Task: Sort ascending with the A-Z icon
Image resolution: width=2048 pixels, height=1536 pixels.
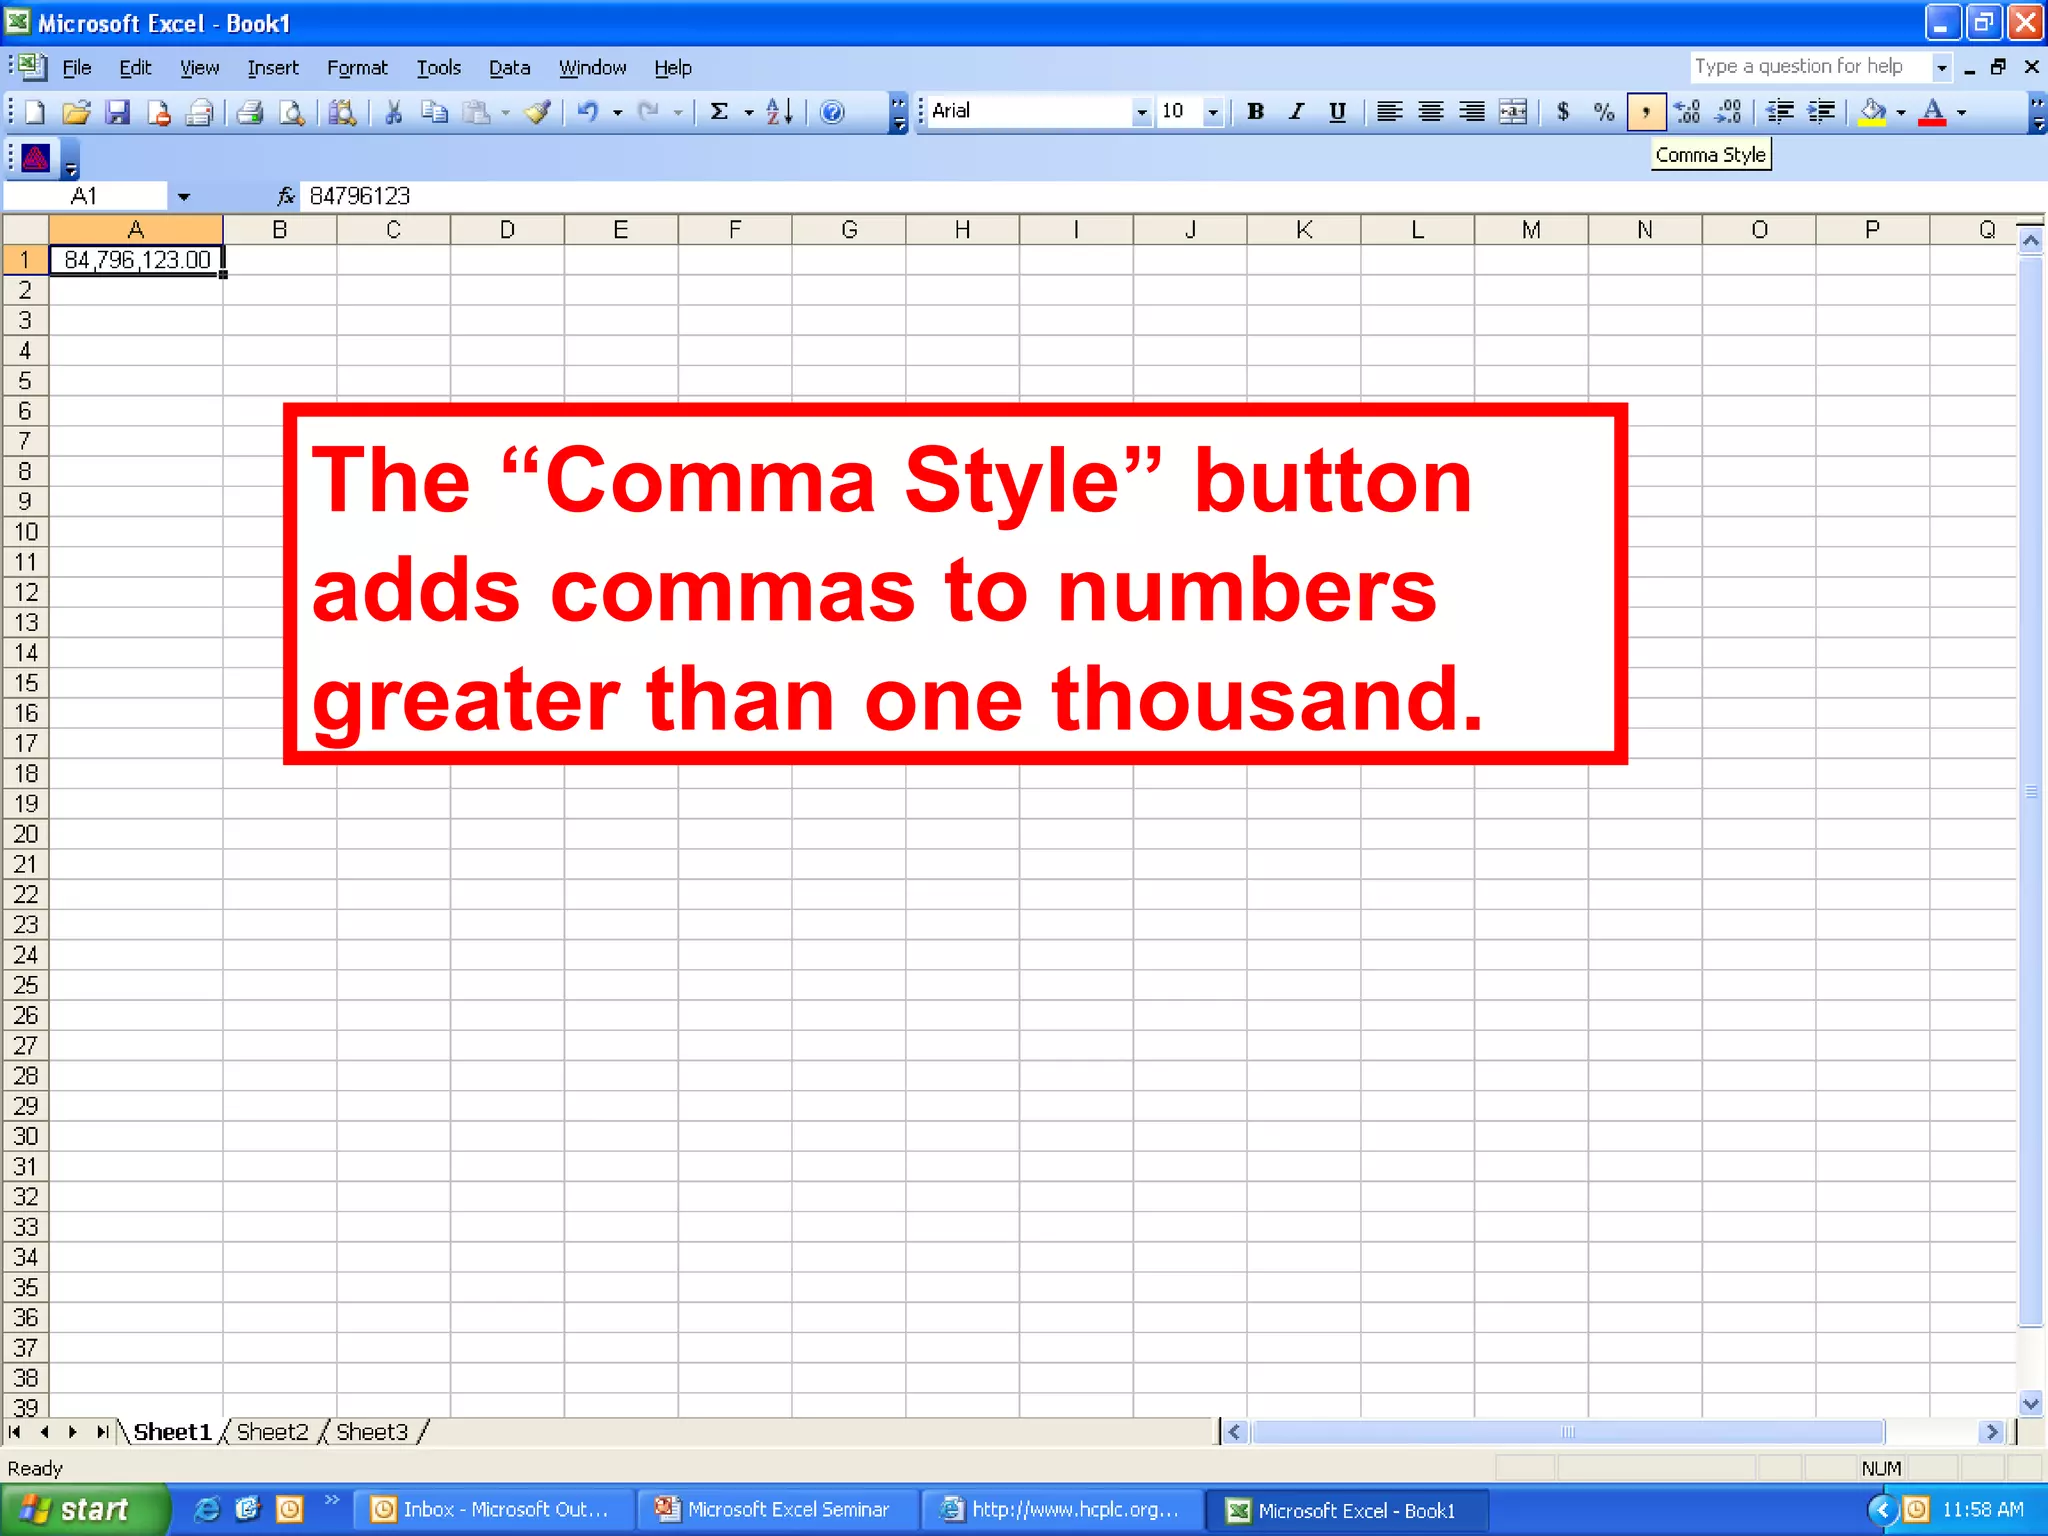Action: tap(780, 112)
